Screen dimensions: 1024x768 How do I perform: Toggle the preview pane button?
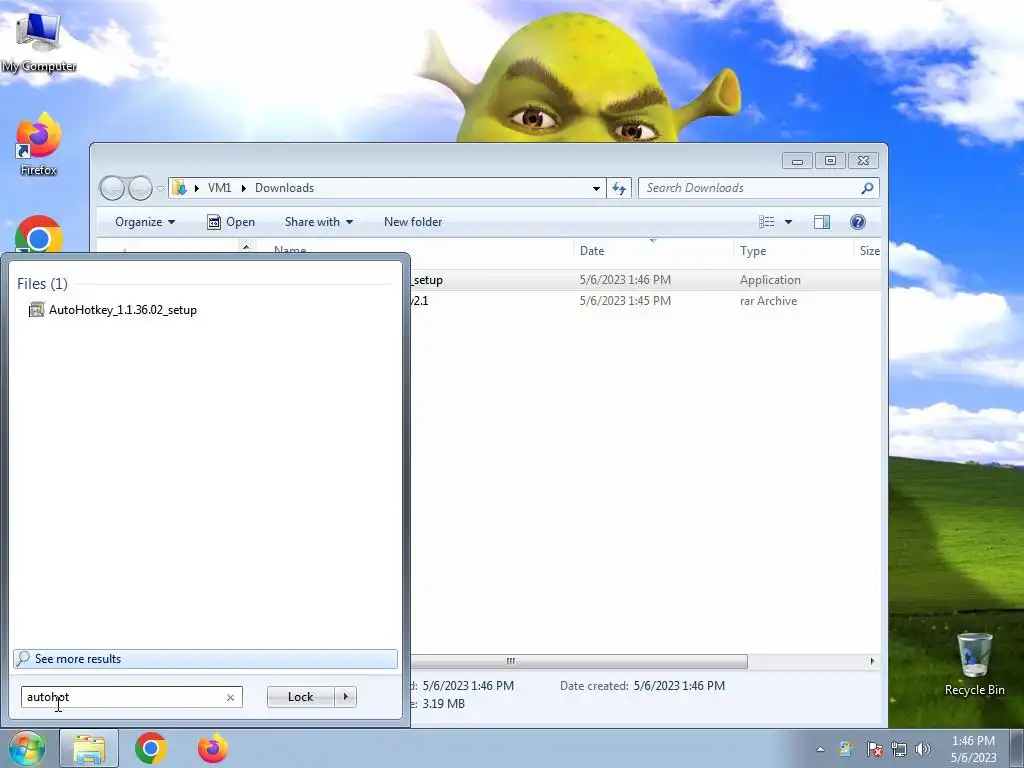point(822,222)
